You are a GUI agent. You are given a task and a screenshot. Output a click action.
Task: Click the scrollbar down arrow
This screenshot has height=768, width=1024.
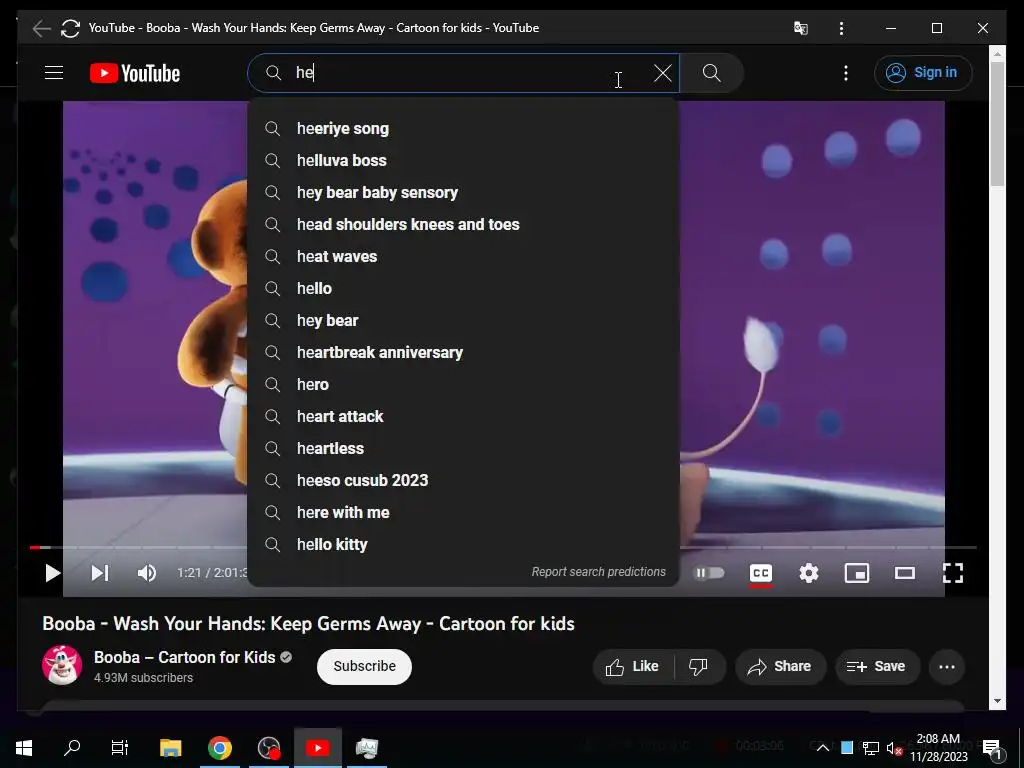(x=997, y=701)
